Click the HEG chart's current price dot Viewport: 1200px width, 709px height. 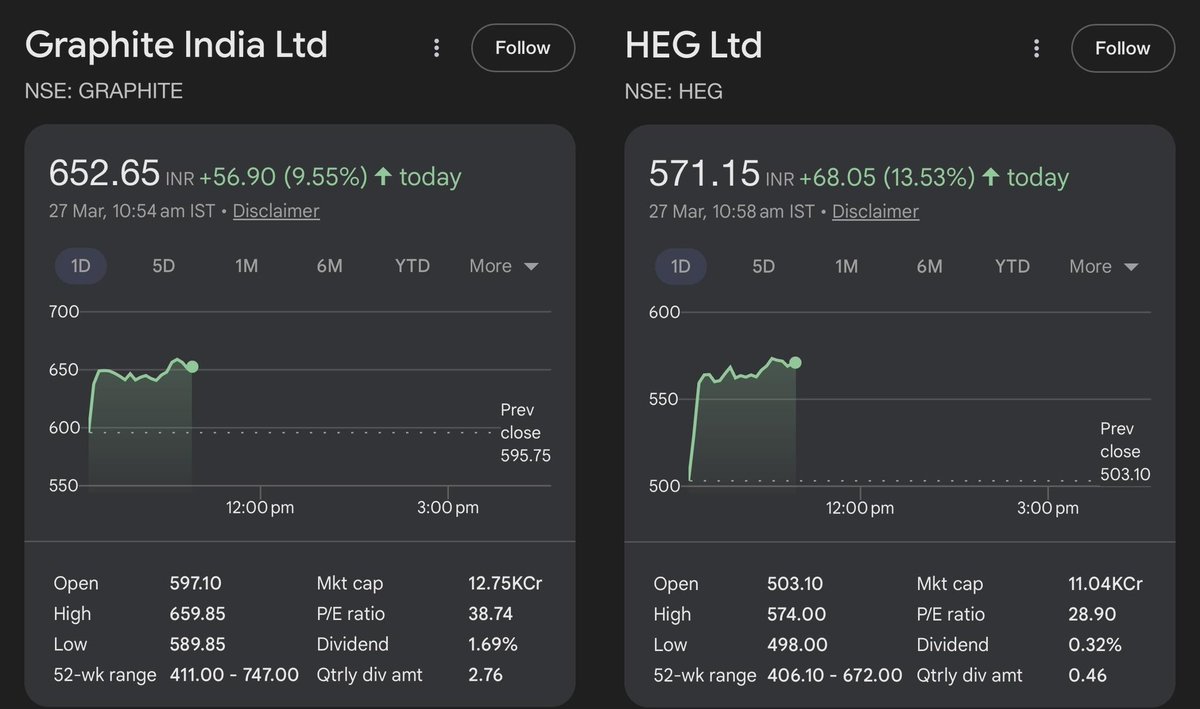coord(796,362)
